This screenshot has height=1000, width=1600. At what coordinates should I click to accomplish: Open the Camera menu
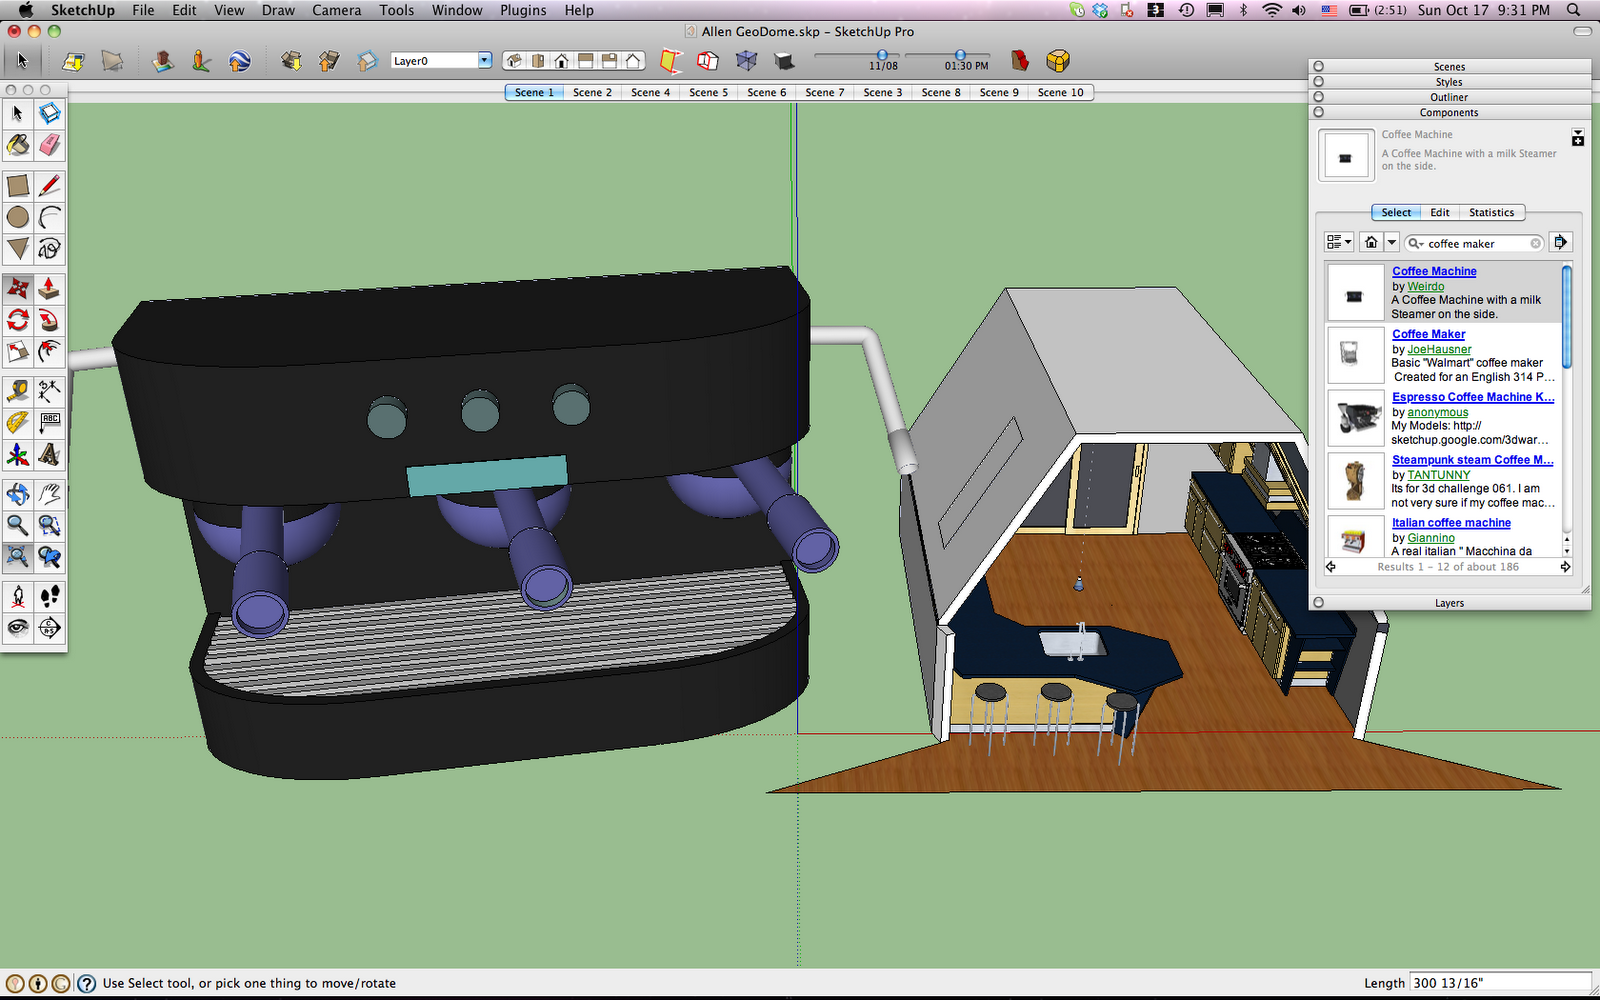point(337,10)
